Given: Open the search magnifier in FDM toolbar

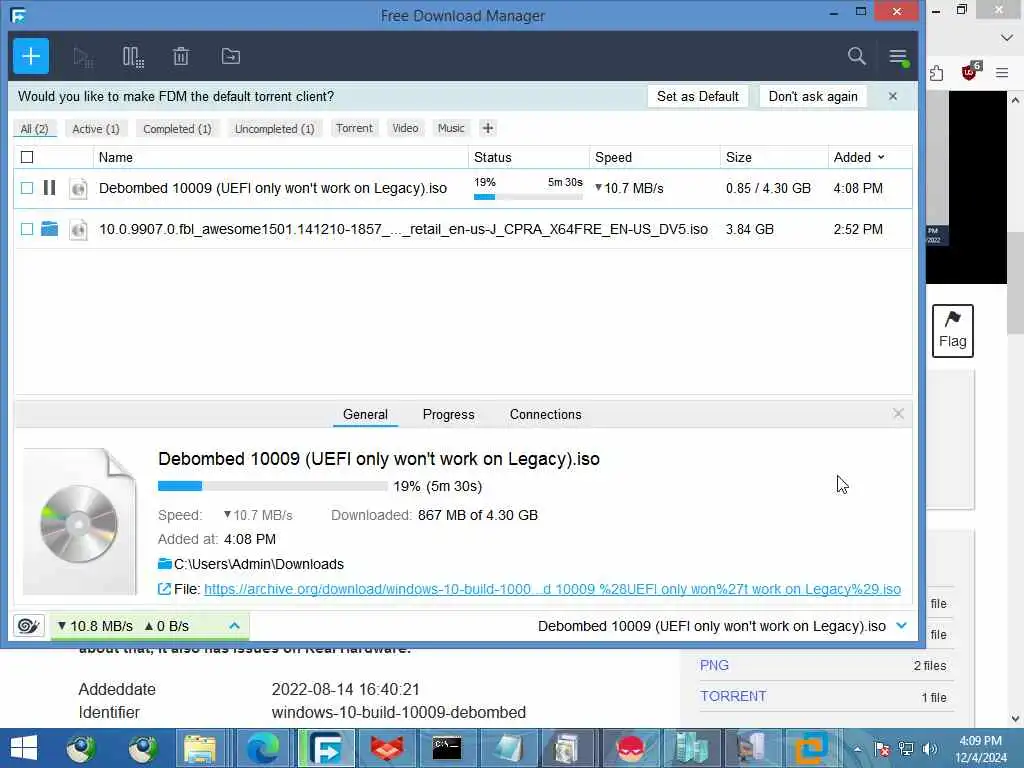Looking at the screenshot, I should click(x=856, y=56).
